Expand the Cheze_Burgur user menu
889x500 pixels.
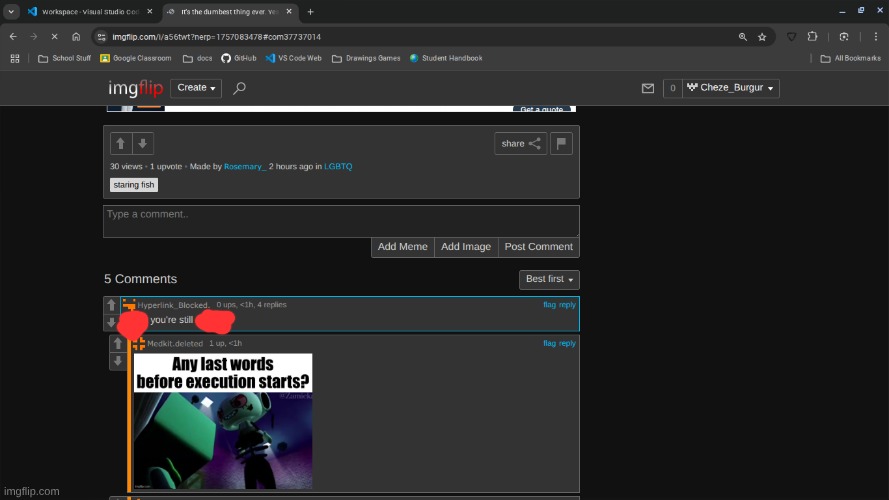(730, 88)
